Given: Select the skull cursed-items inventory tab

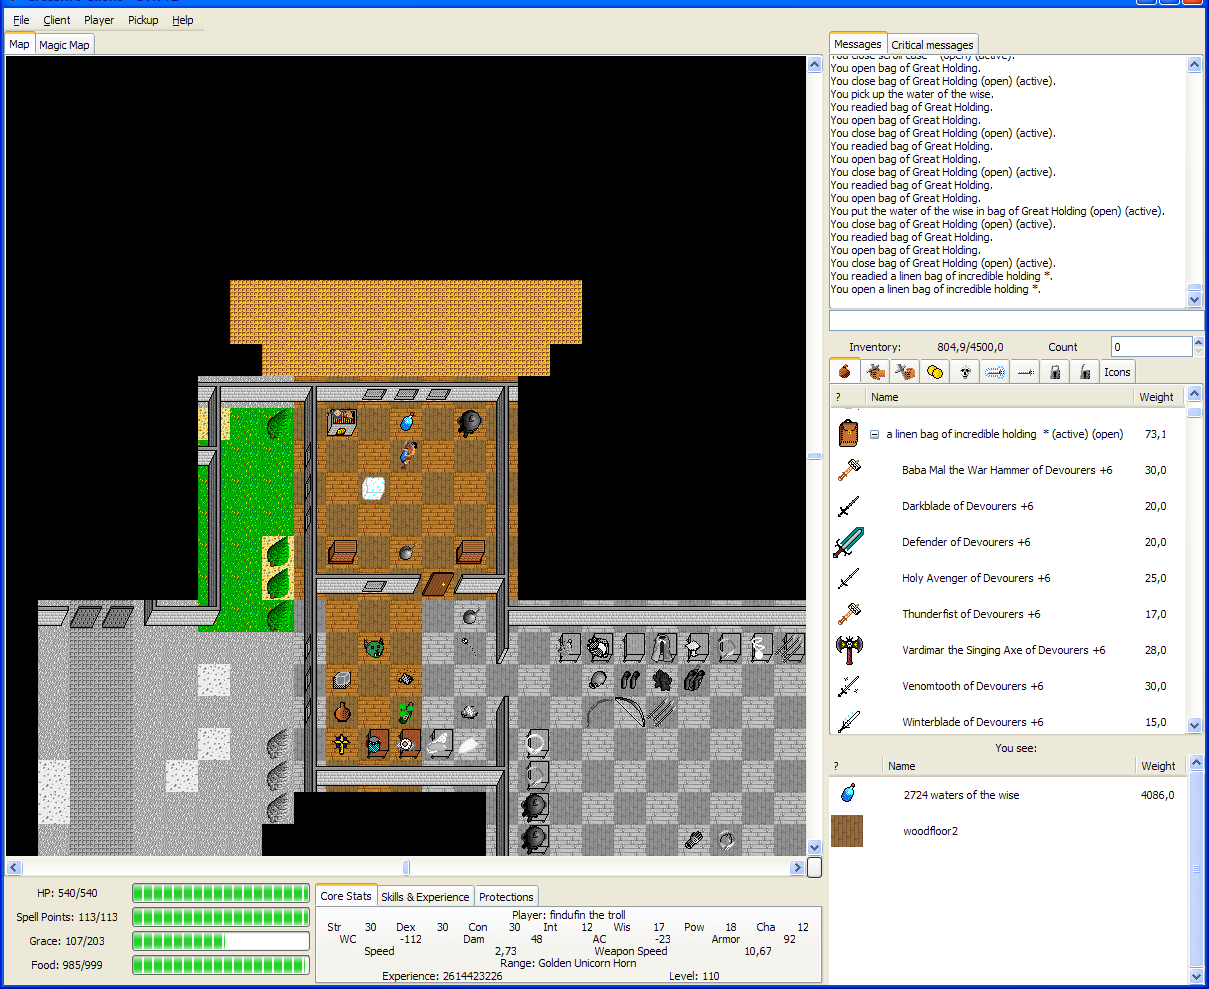Looking at the screenshot, I should tap(965, 371).
